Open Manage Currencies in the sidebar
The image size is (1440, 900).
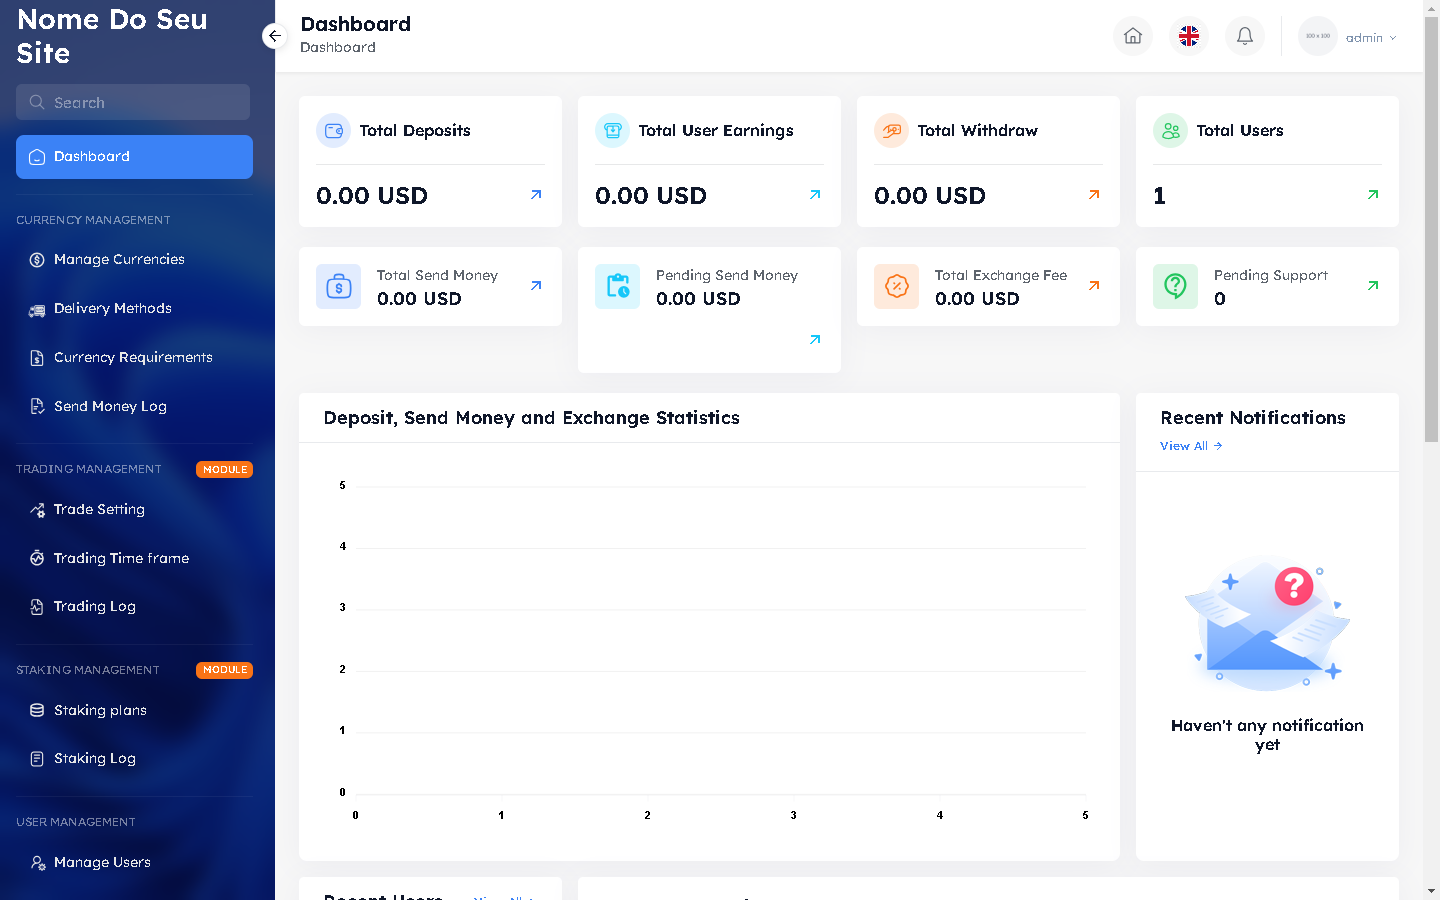tap(119, 259)
